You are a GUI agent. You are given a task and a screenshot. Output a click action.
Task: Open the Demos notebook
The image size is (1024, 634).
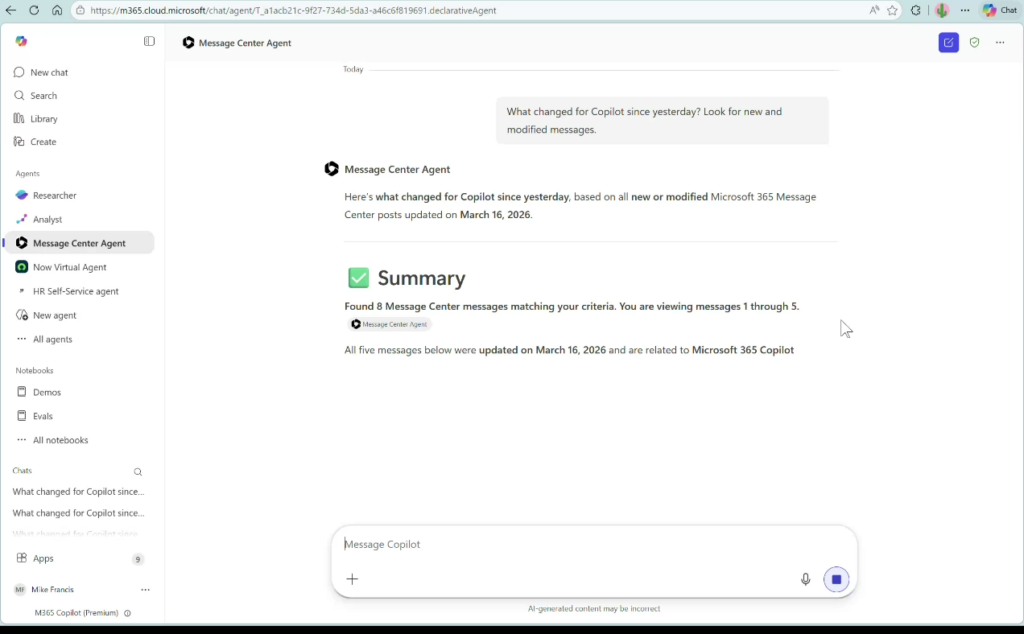(x=46, y=392)
